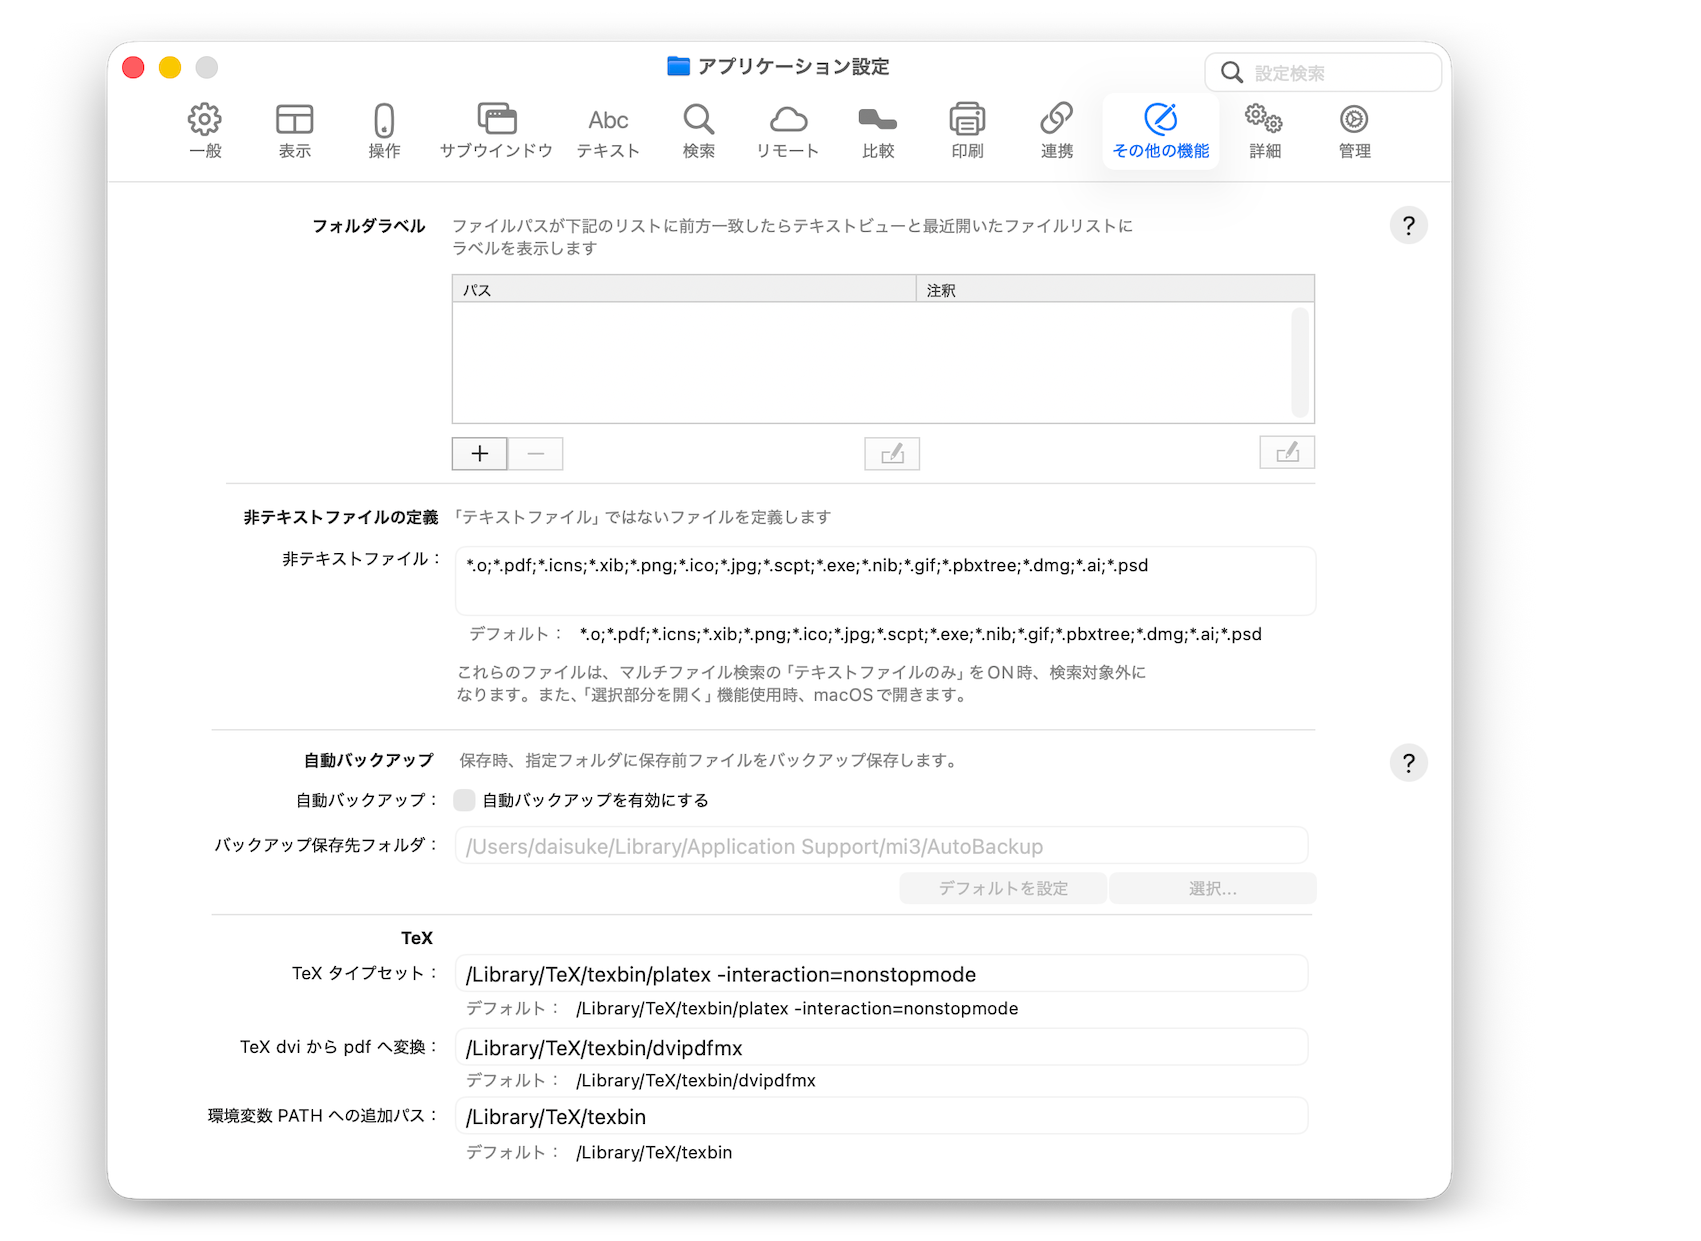The height and width of the screenshot is (1241, 1701).
Task: Switch to the 表示 (Display) settings icon
Action: pyautogui.click(x=294, y=131)
